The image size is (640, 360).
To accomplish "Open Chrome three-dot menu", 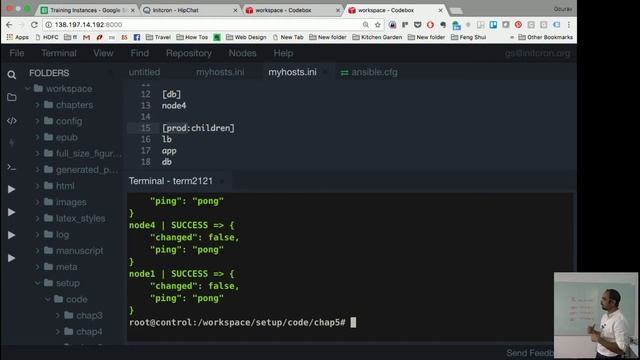I will pos(569,25).
